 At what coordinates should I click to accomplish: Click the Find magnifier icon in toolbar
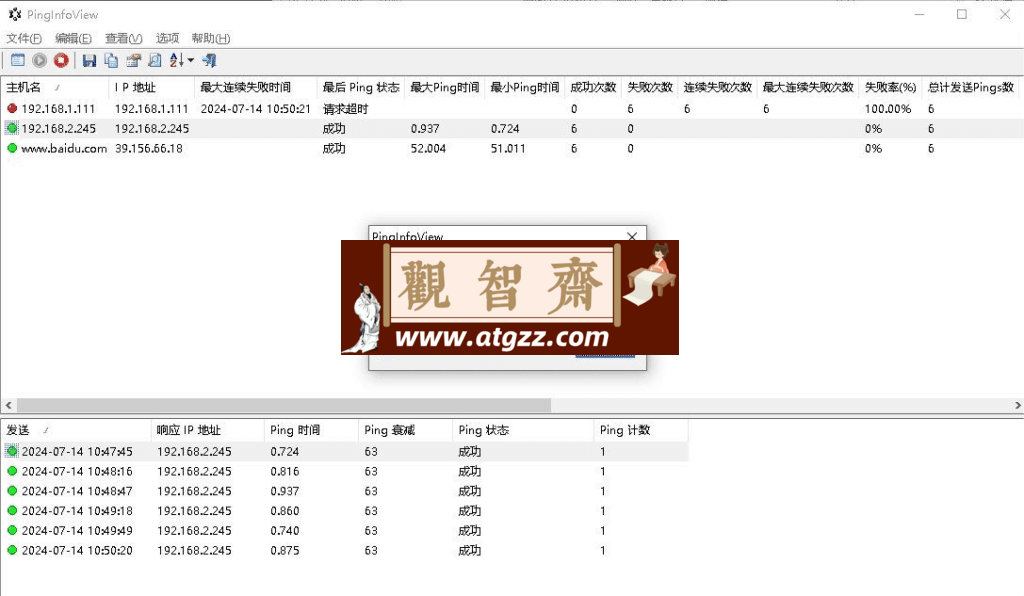155,60
